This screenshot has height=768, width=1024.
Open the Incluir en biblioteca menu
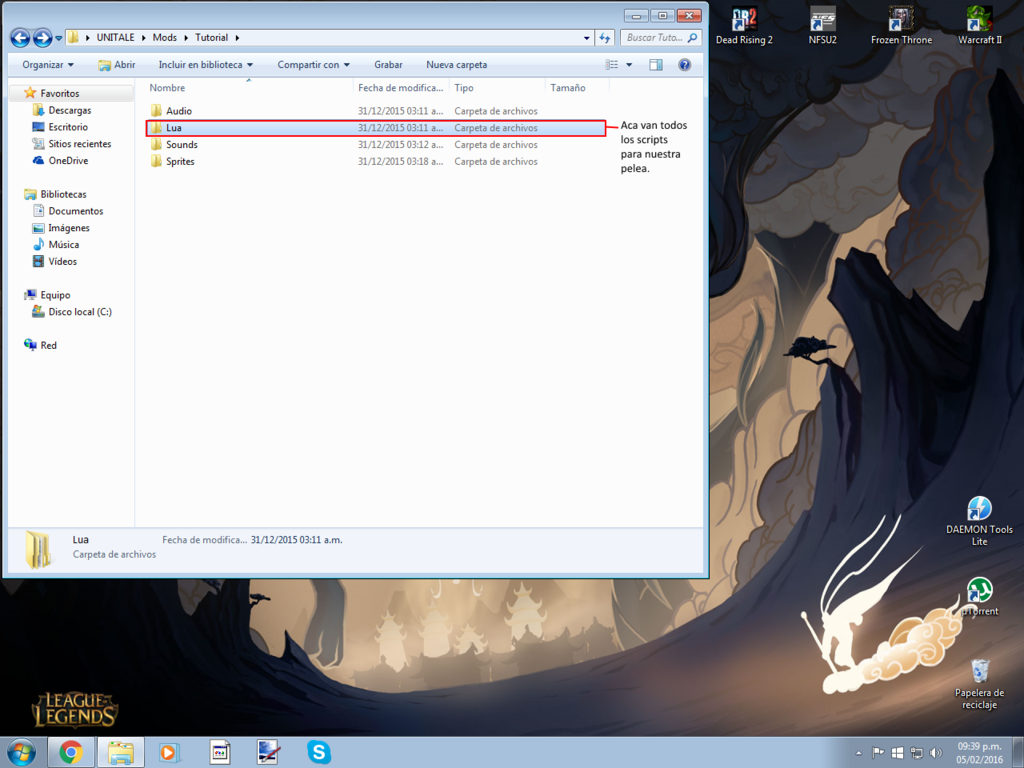coord(205,65)
